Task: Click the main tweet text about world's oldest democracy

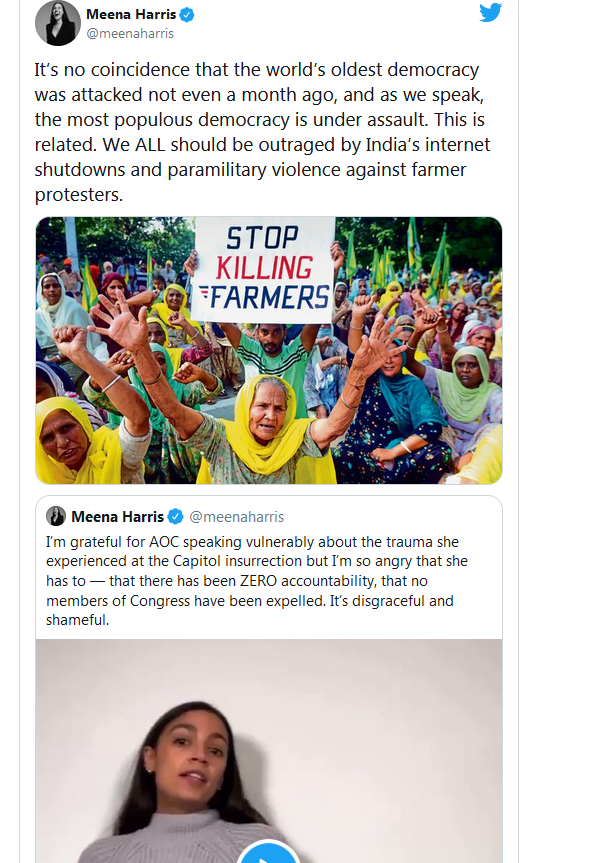Action: [262, 132]
